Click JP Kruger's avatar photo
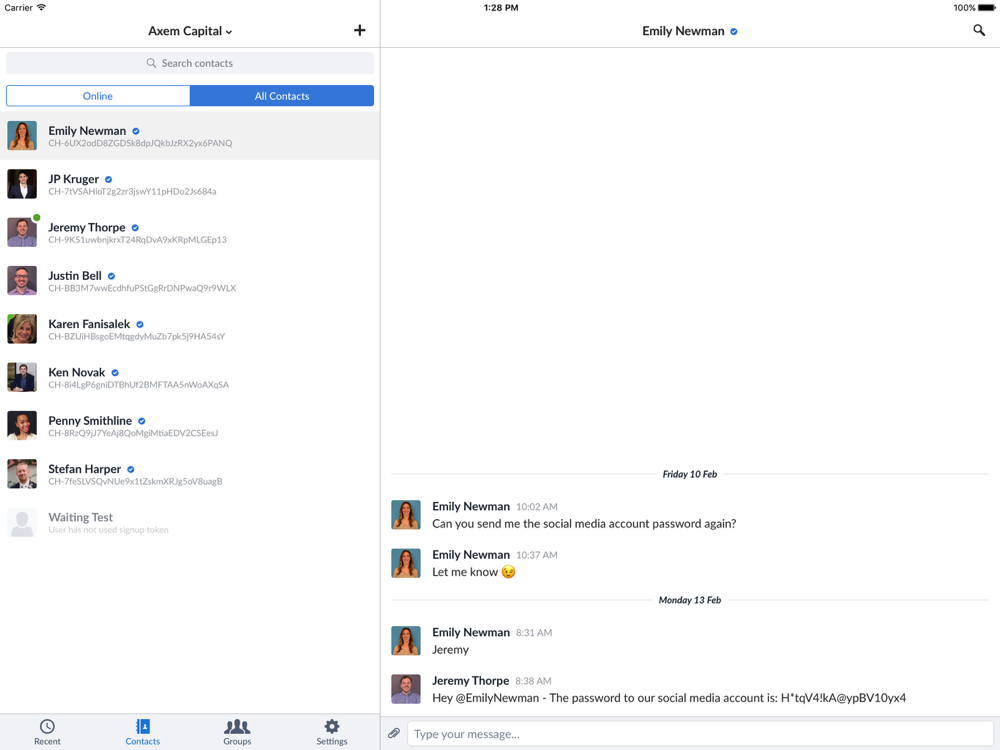Screen dimensions: 1000x750 click(22, 184)
